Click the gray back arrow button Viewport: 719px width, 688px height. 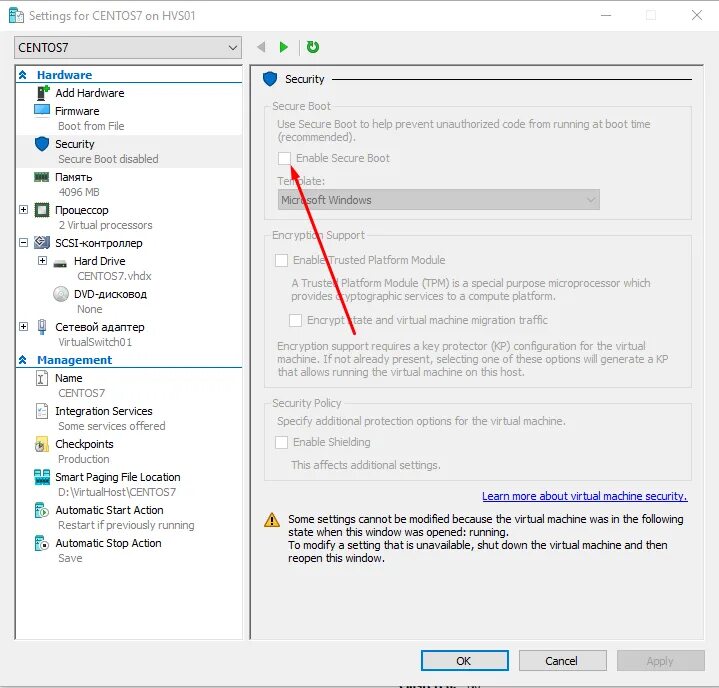[x=261, y=47]
